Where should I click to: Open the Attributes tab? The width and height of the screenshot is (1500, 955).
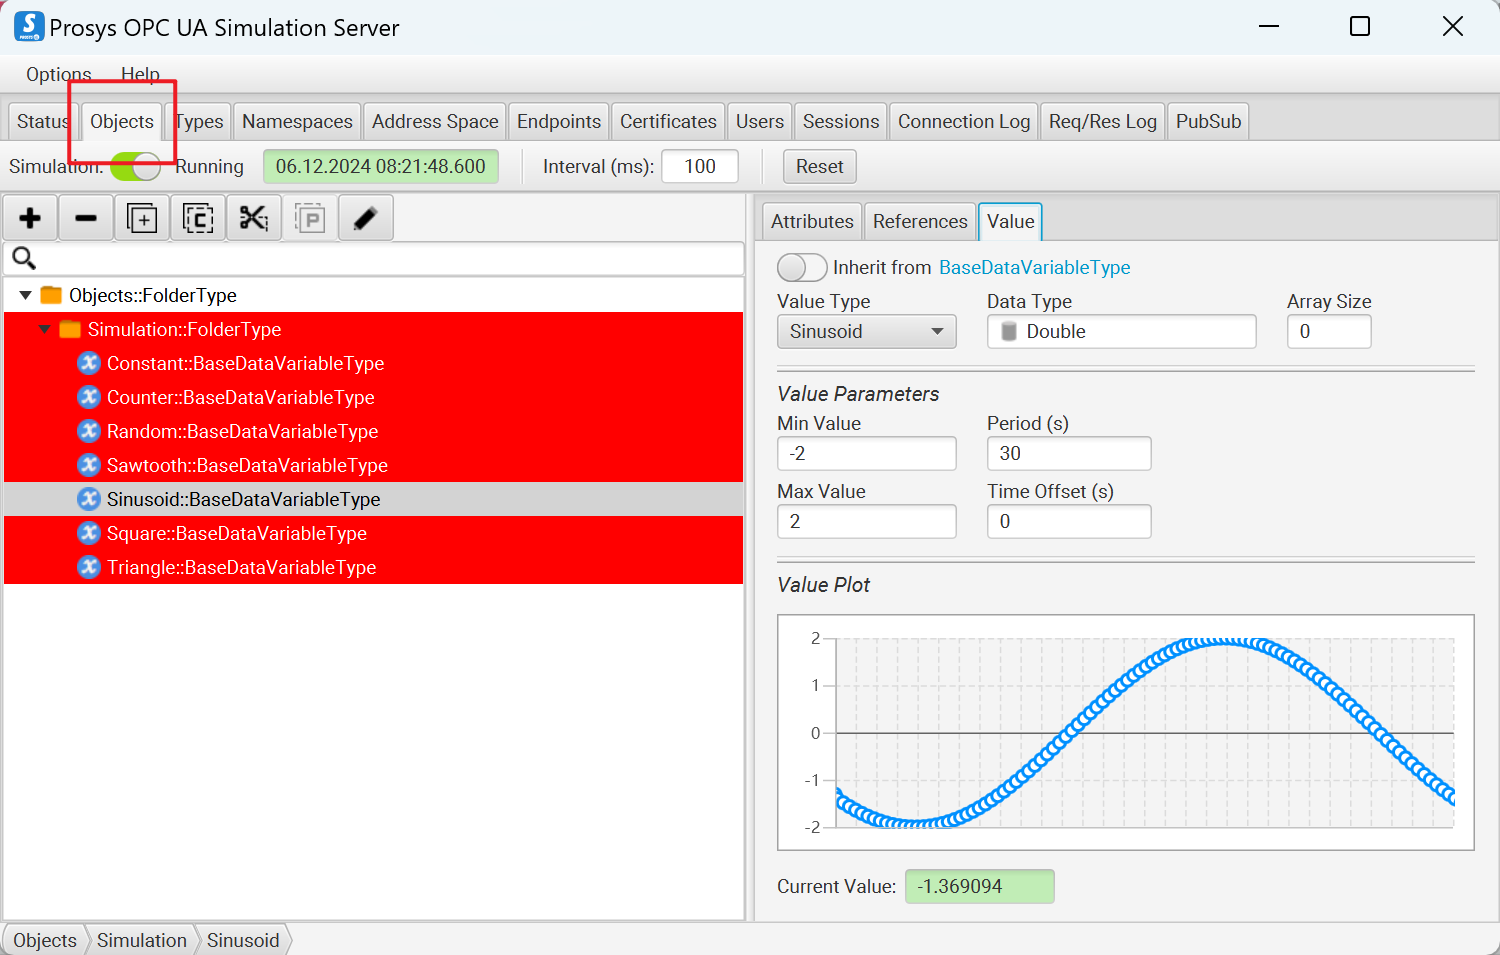click(x=812, y=221)
